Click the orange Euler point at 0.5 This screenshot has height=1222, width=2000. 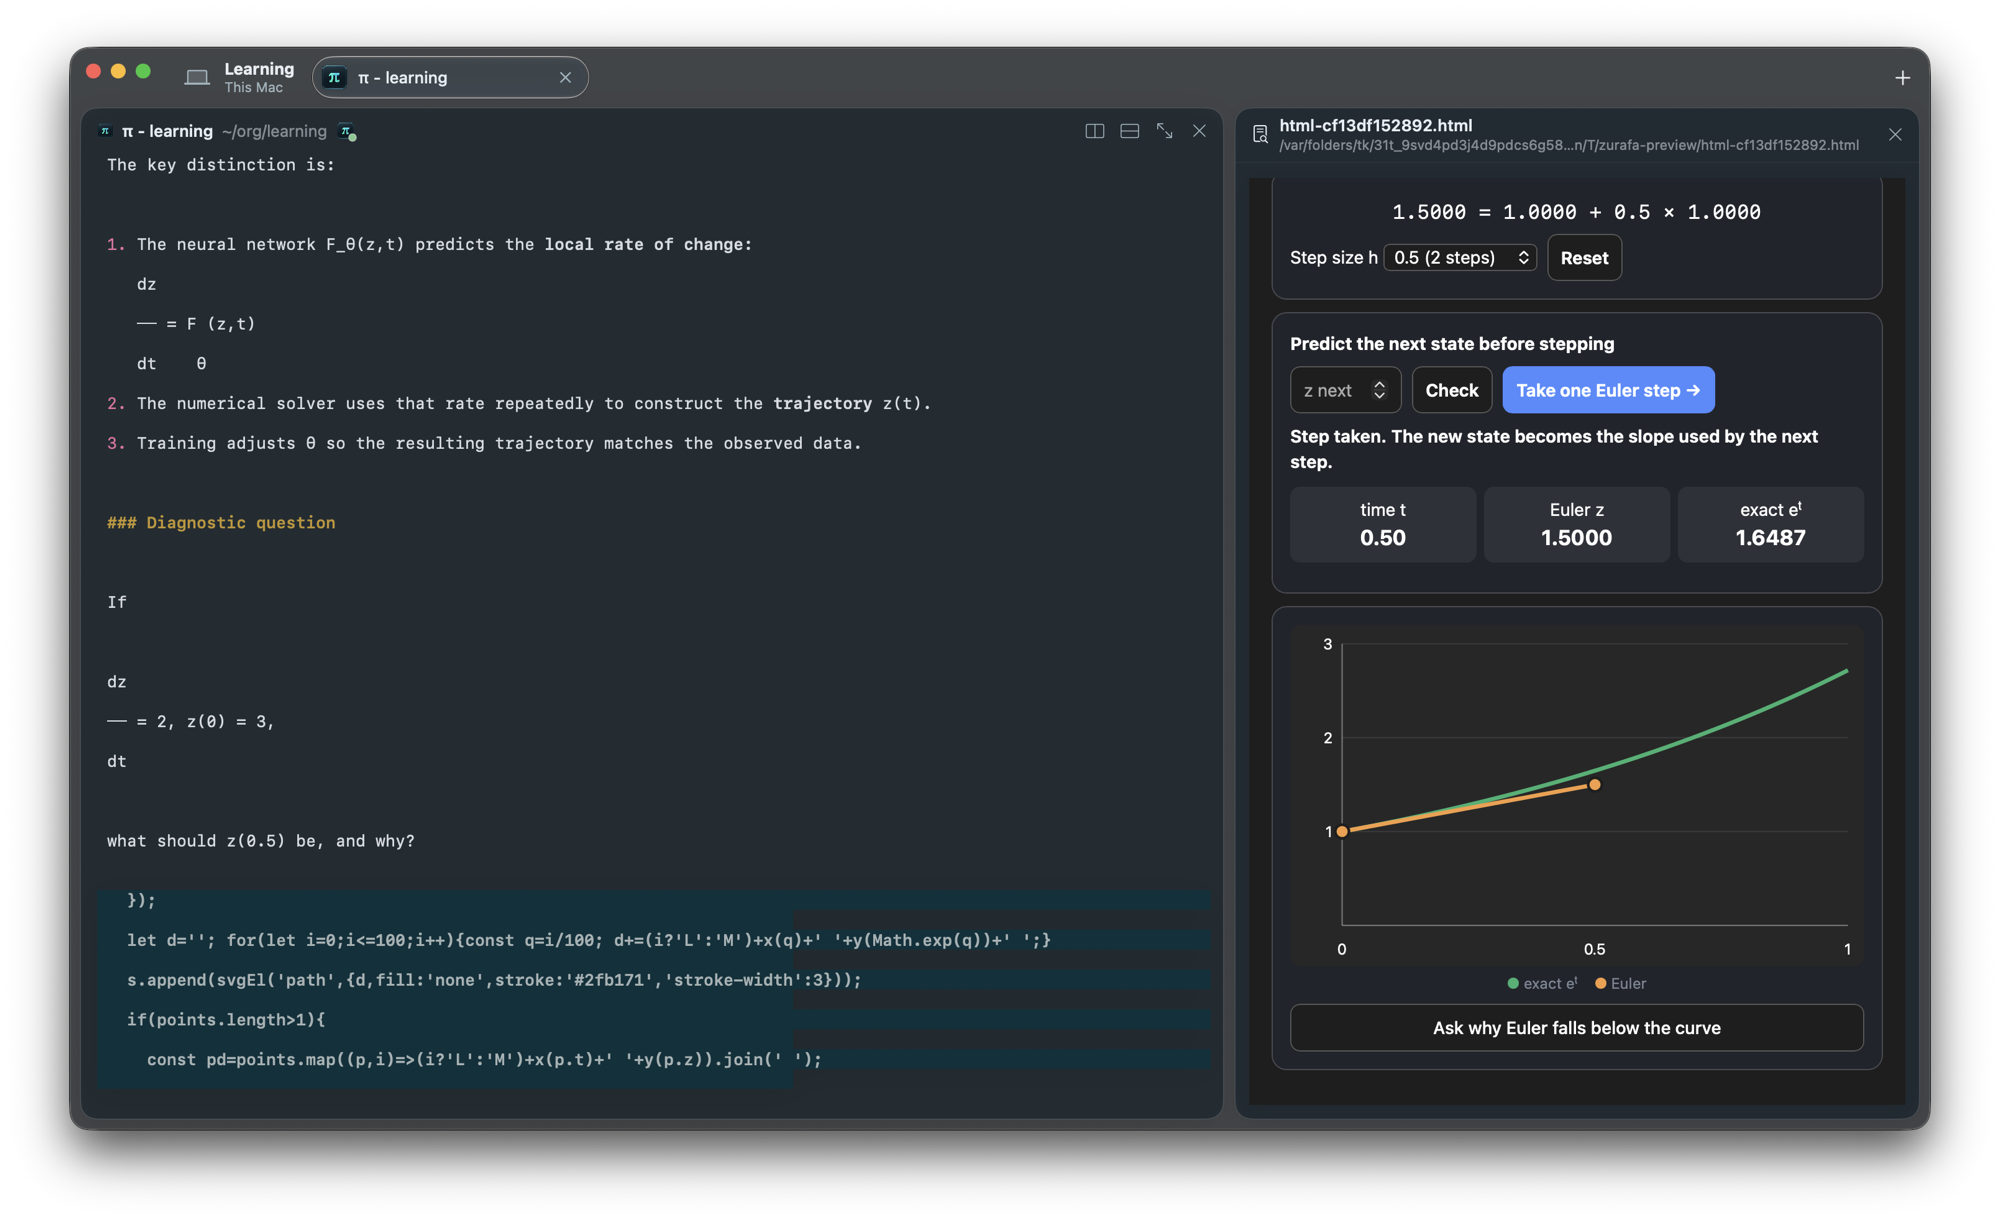pos(1595,785)
